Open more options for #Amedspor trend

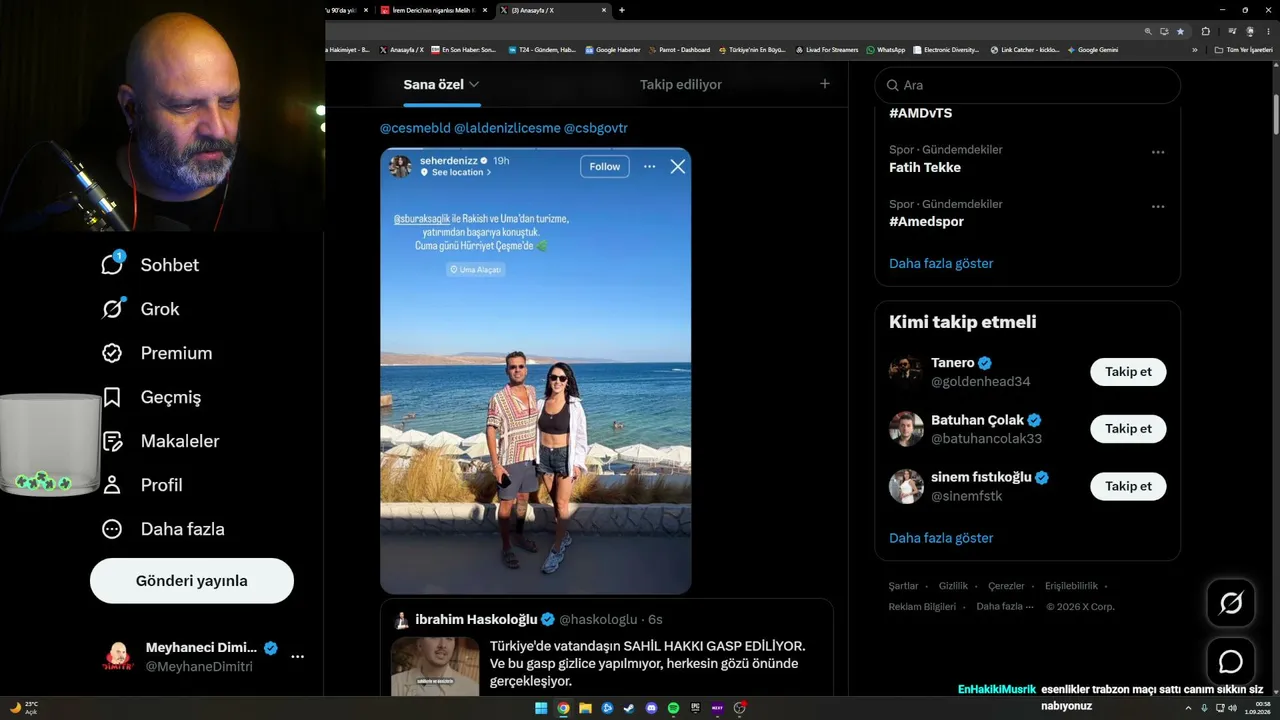(1158, 207)
